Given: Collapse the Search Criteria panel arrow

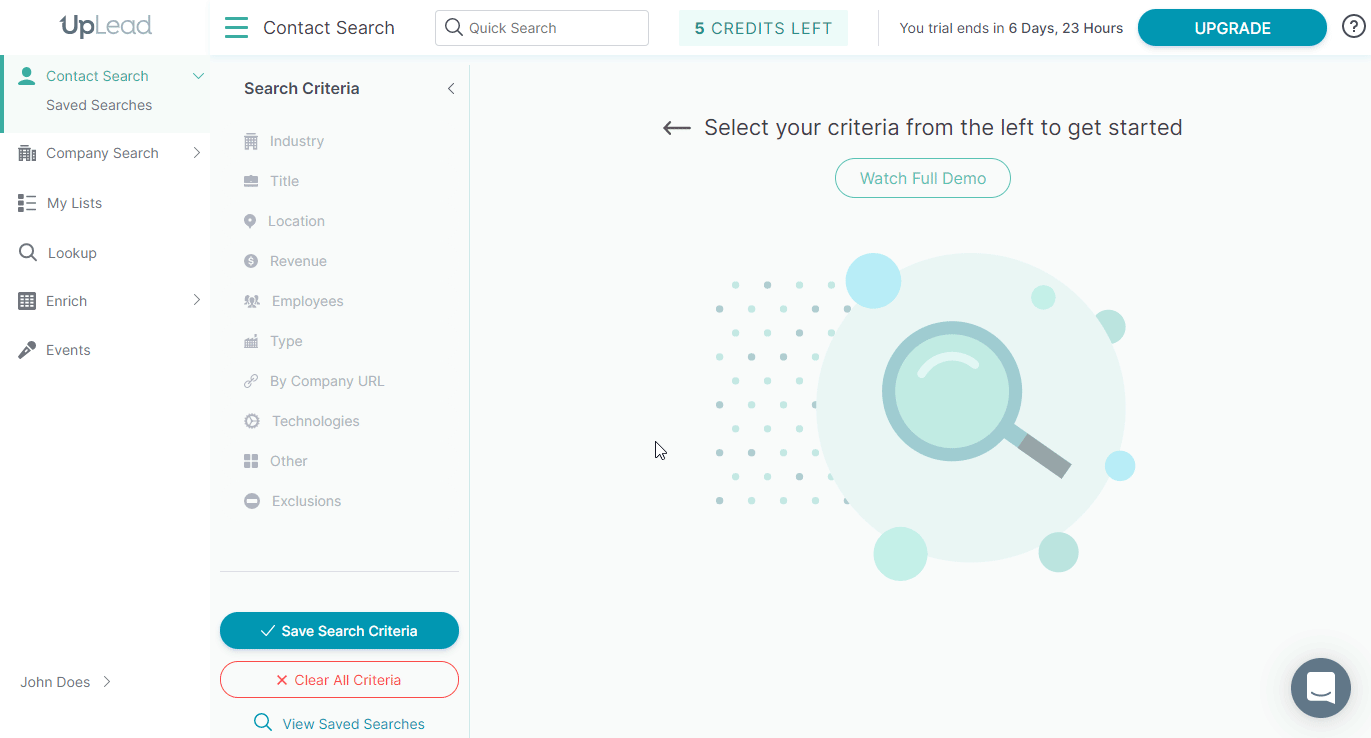Looking at the screenshot, I should point(451,89).
